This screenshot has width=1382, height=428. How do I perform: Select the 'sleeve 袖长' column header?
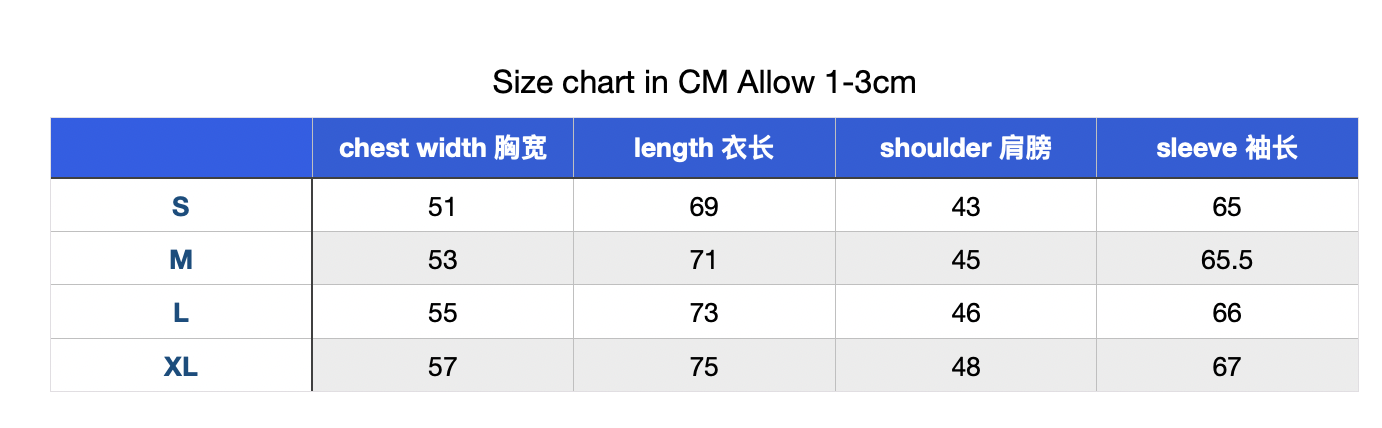[1227, 148]
